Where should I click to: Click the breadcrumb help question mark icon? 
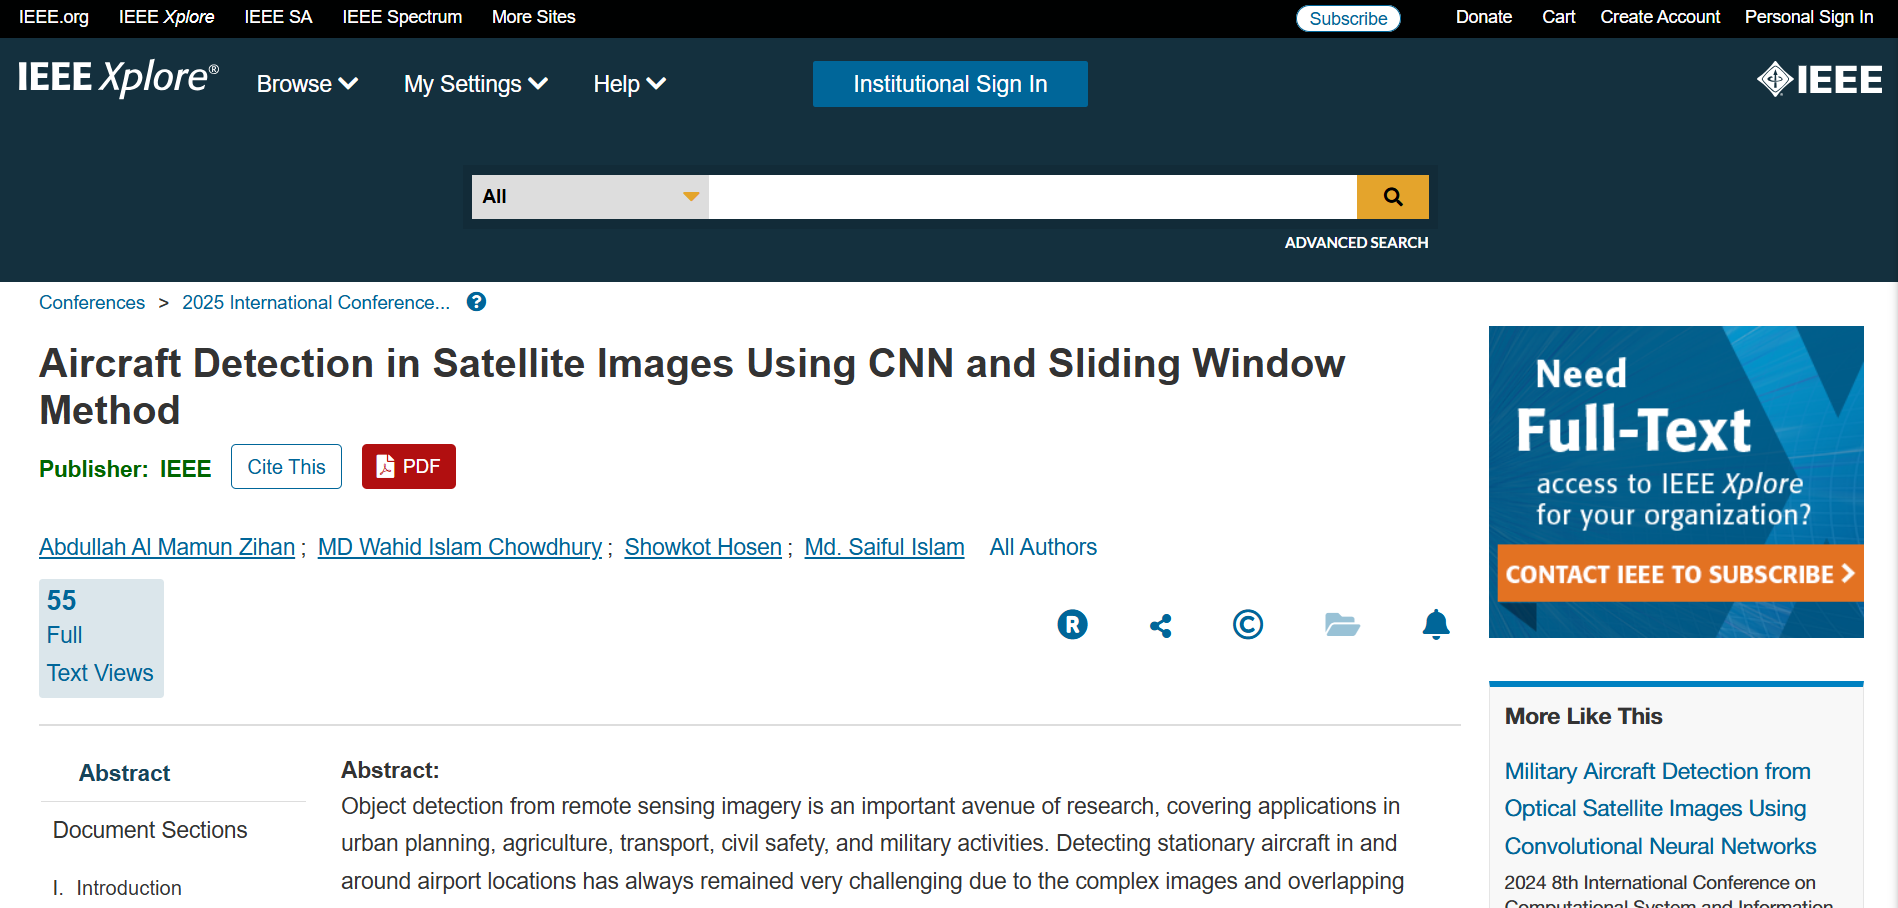click(x=477, y=302)
